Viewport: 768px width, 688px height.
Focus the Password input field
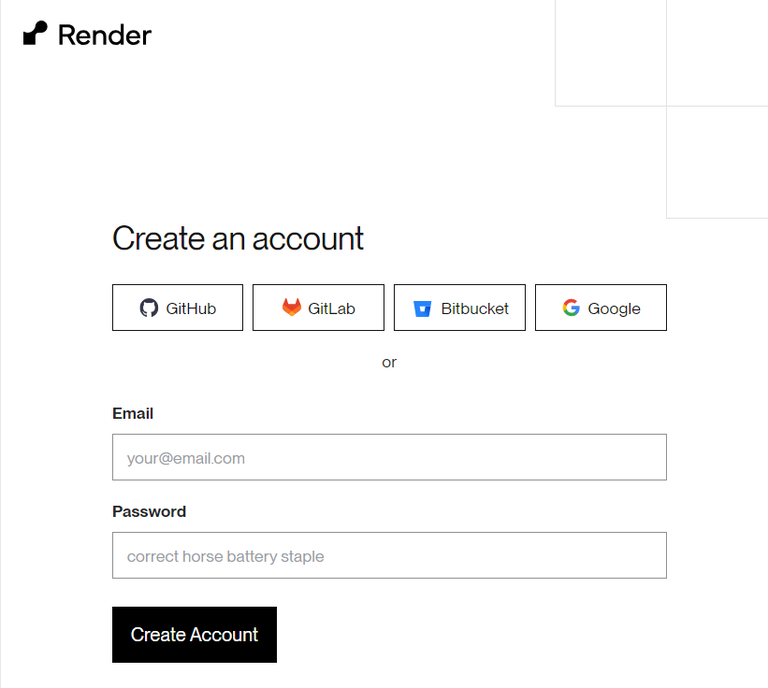pyautogui.click(x=389, y=555)
